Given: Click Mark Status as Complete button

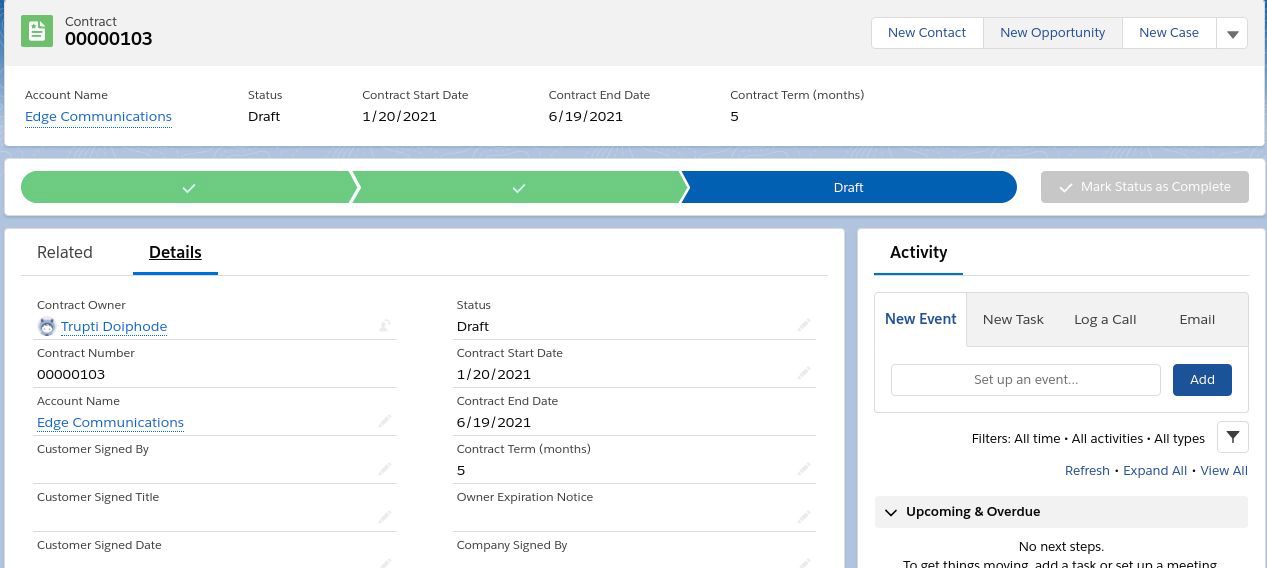Looking at the screenshot, I should tap(1144, 187).
